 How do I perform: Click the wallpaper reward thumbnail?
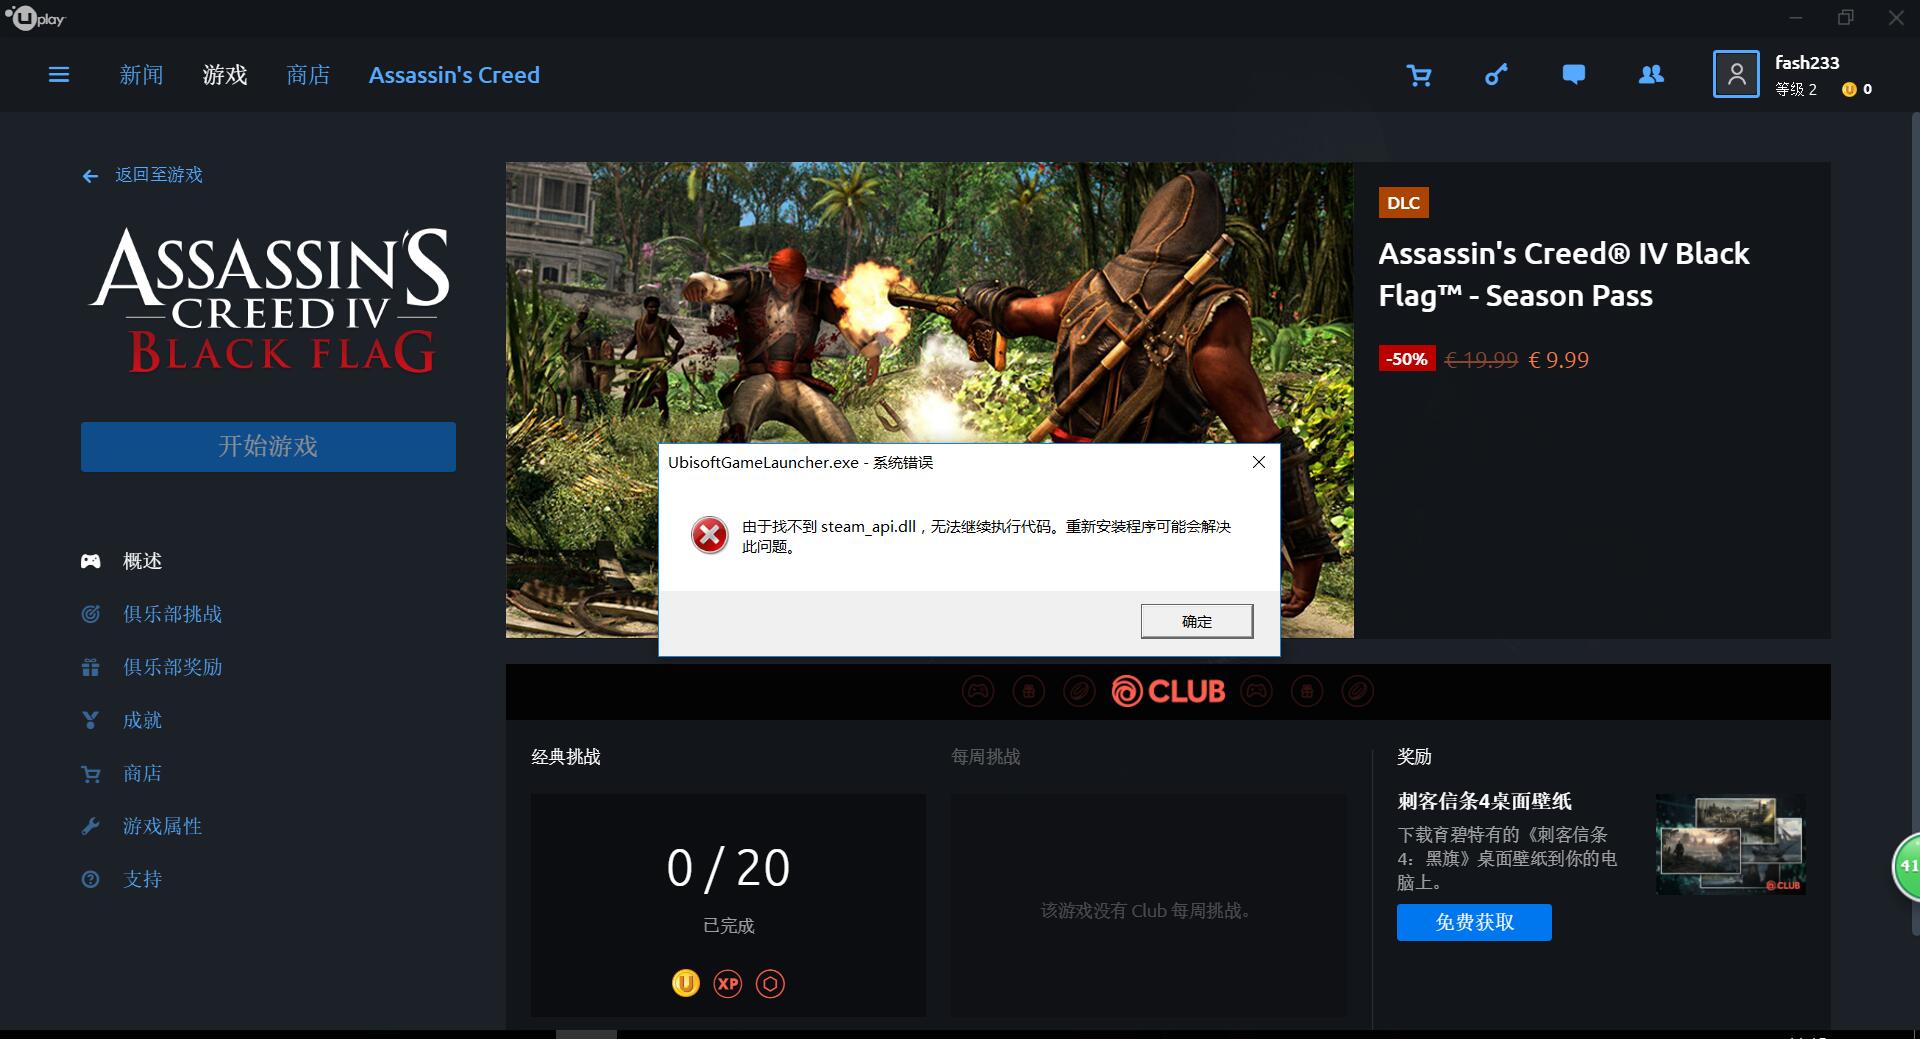tap(1731, 844)
